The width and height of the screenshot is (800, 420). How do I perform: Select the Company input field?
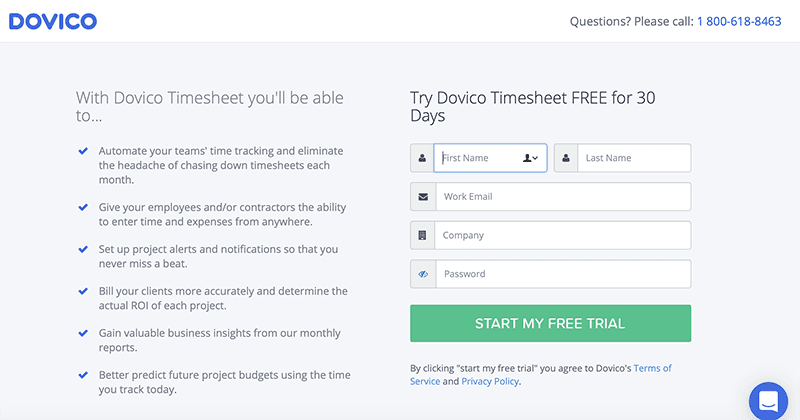coord(562,236)
